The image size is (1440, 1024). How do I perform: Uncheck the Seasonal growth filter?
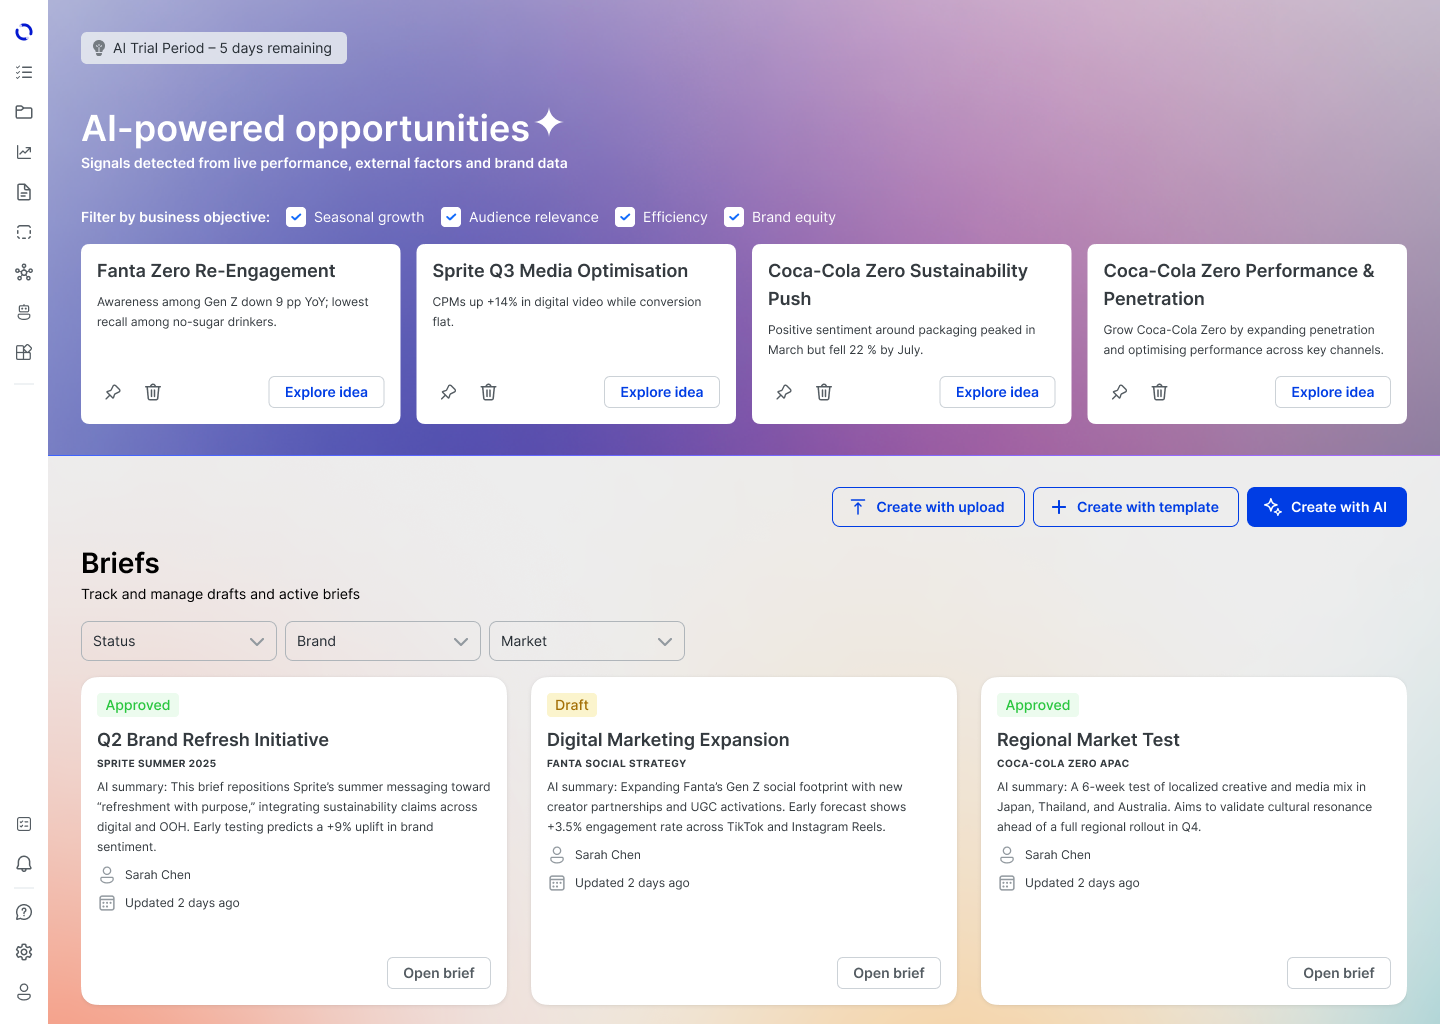pos(296,217)
